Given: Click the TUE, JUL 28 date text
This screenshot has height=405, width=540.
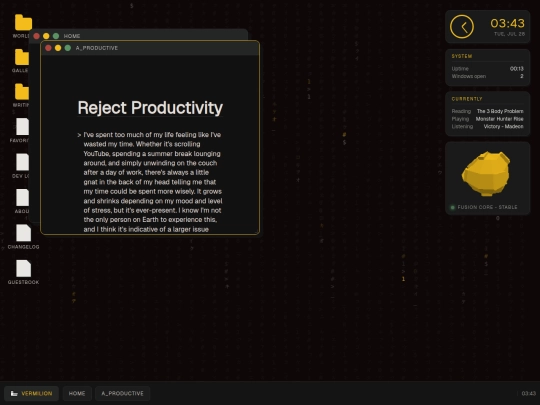Looking at the screenshot, I should [x=509, y=34].
